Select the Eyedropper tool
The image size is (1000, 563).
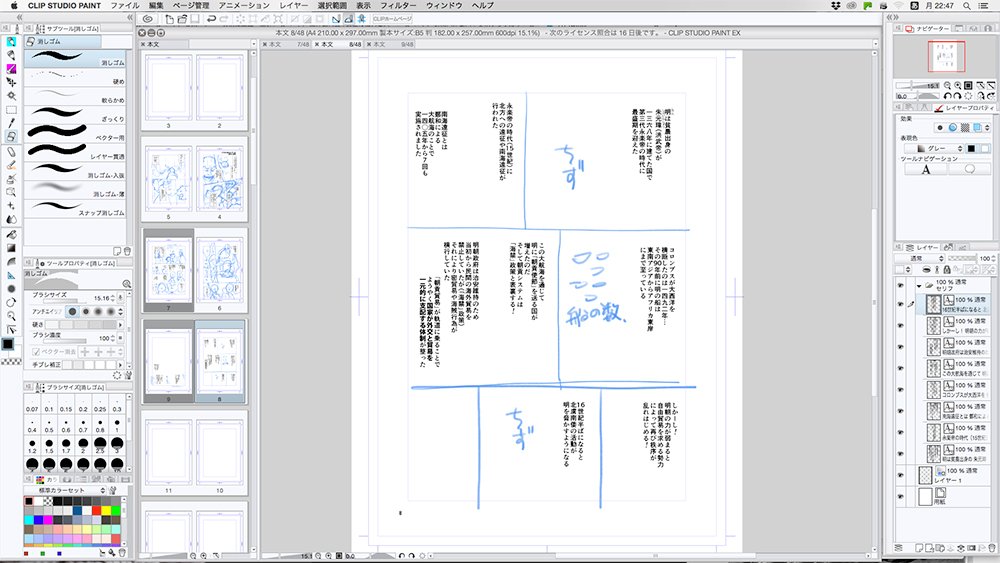pyautogui.click(x=11, y=122)
